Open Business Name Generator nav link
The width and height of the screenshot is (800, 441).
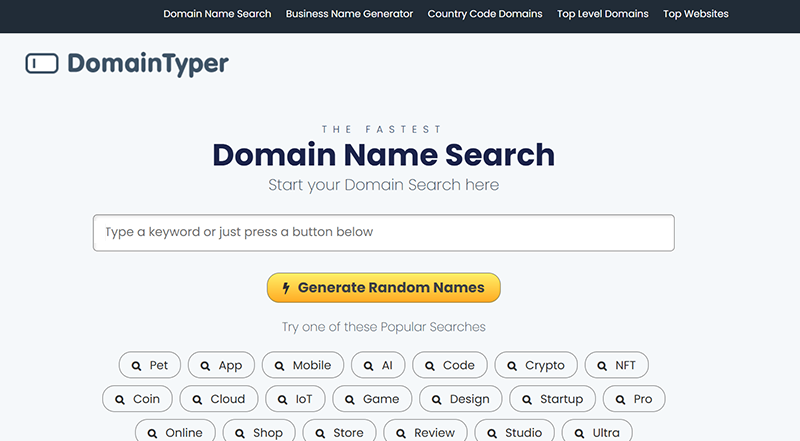coord(349,14)
